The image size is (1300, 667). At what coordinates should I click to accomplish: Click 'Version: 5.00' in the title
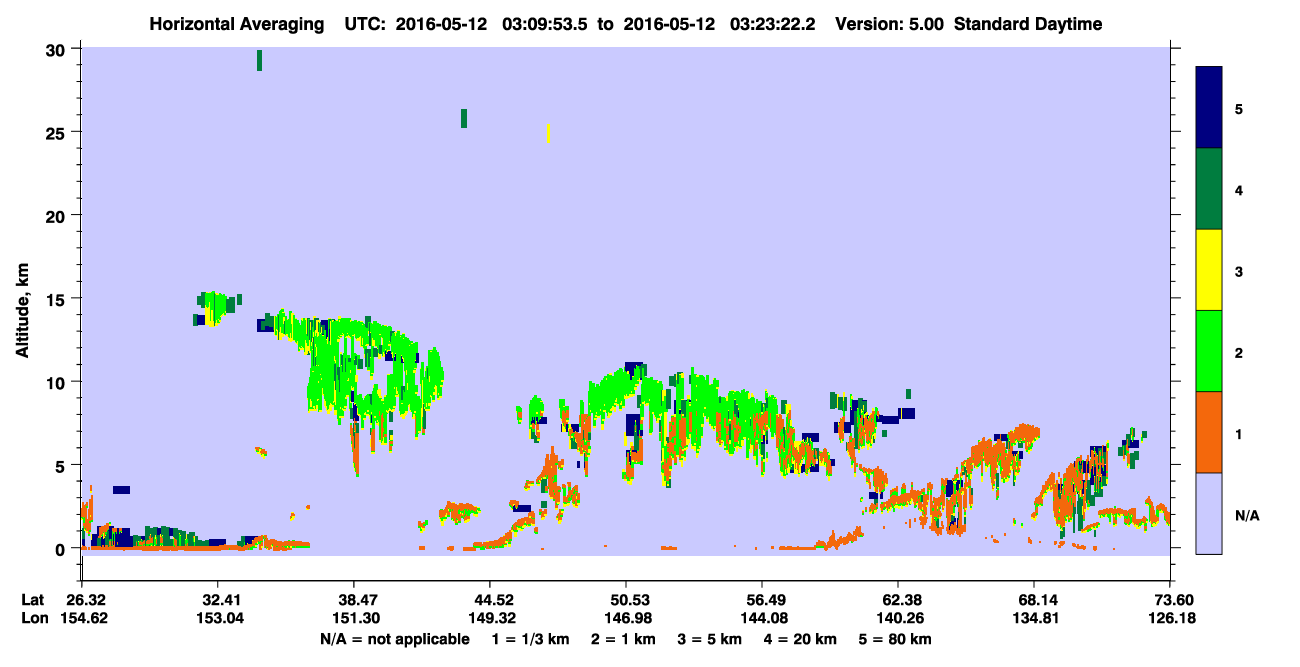[x=890, y=24]
